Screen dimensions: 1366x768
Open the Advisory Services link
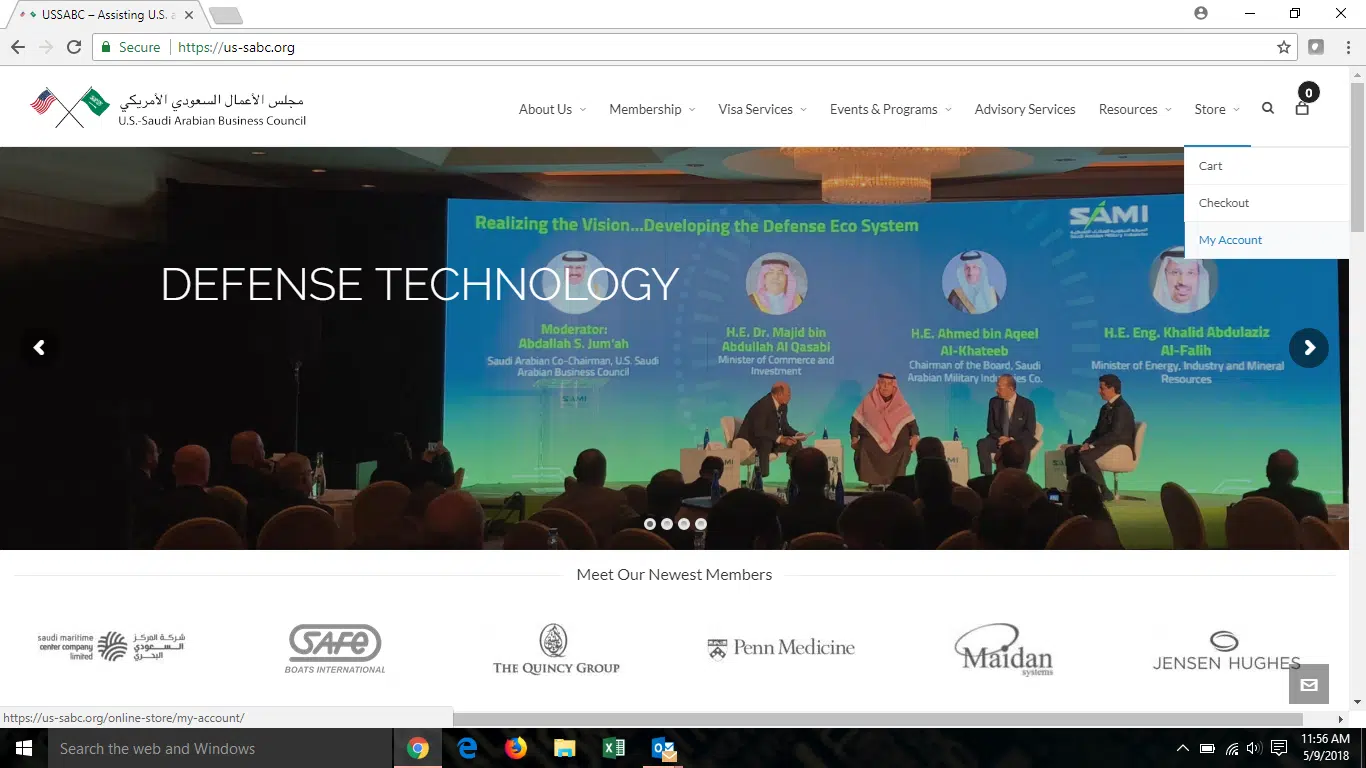click(x=1025, y=109)
